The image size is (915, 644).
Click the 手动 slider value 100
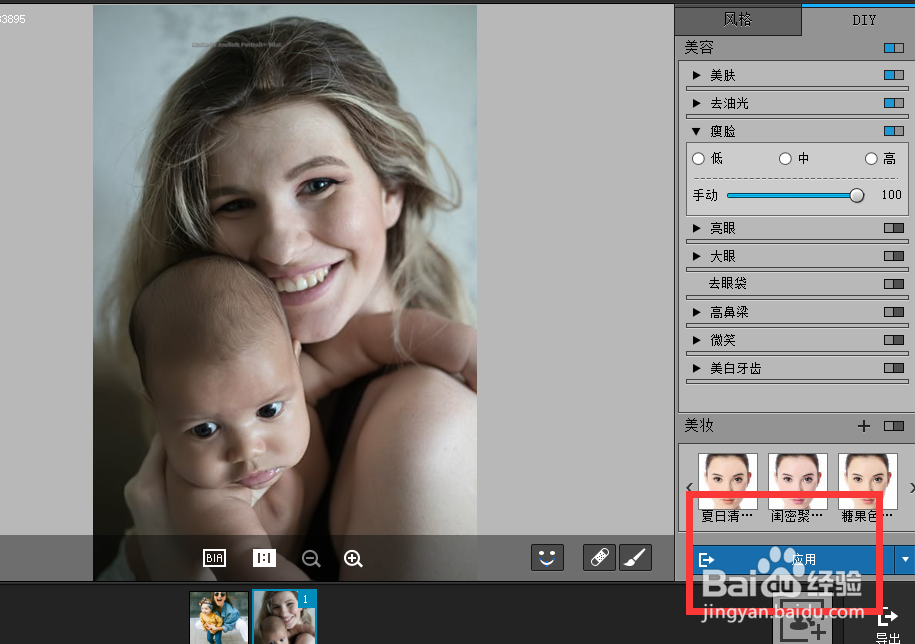tap(891, 195)
